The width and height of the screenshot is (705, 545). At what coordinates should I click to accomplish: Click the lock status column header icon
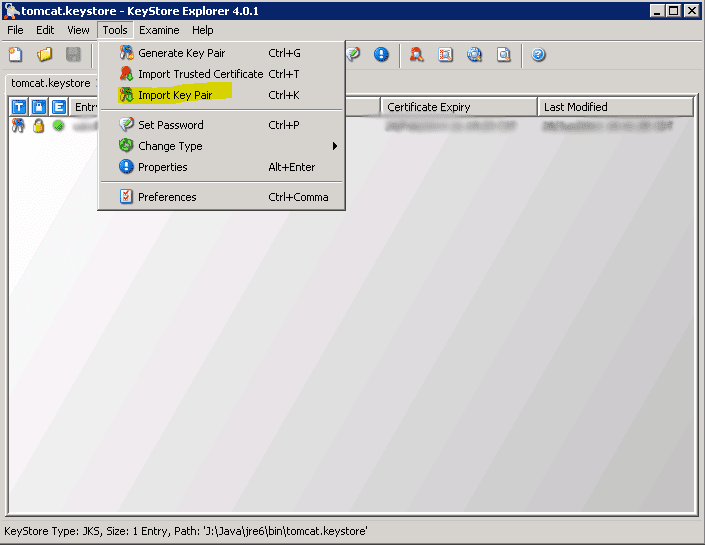pos(39,107)
